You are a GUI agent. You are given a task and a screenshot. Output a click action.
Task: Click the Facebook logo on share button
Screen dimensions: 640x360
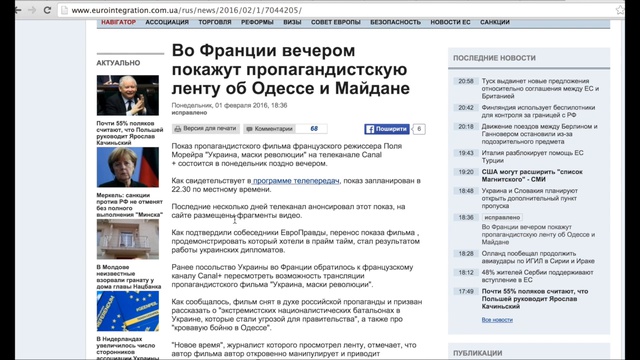[x=370, y=129]
